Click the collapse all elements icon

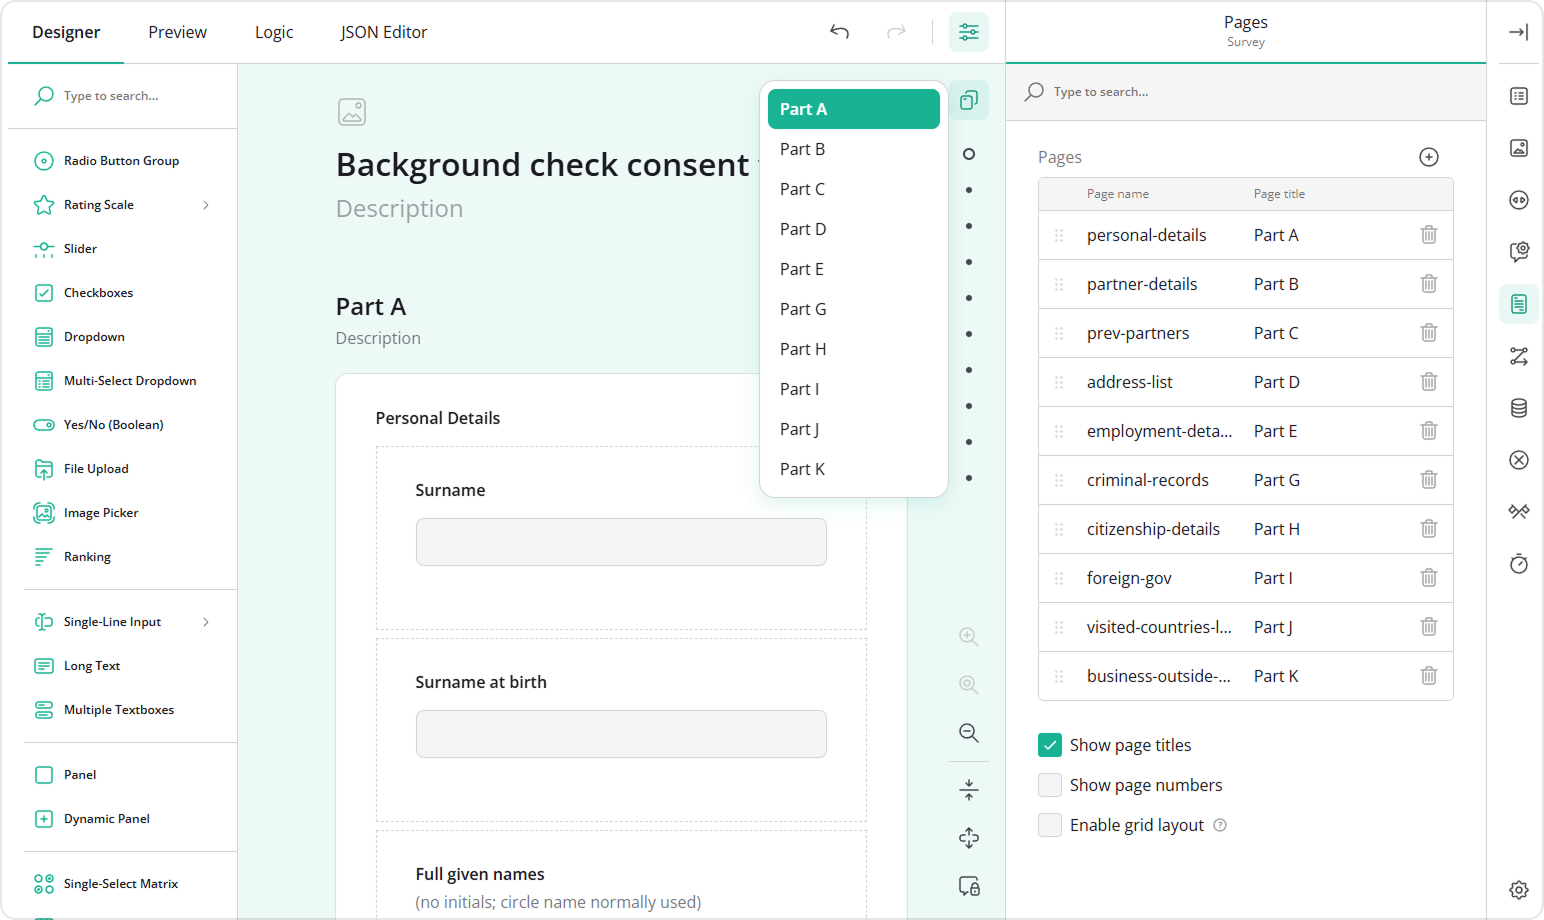[x=969, y=790]
